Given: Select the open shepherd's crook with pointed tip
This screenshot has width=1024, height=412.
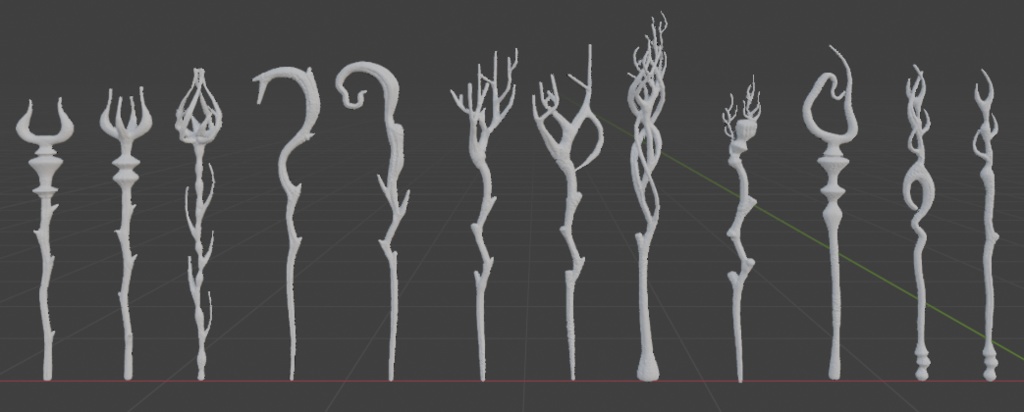Looking at the screenshot, I should click(288, 223).
